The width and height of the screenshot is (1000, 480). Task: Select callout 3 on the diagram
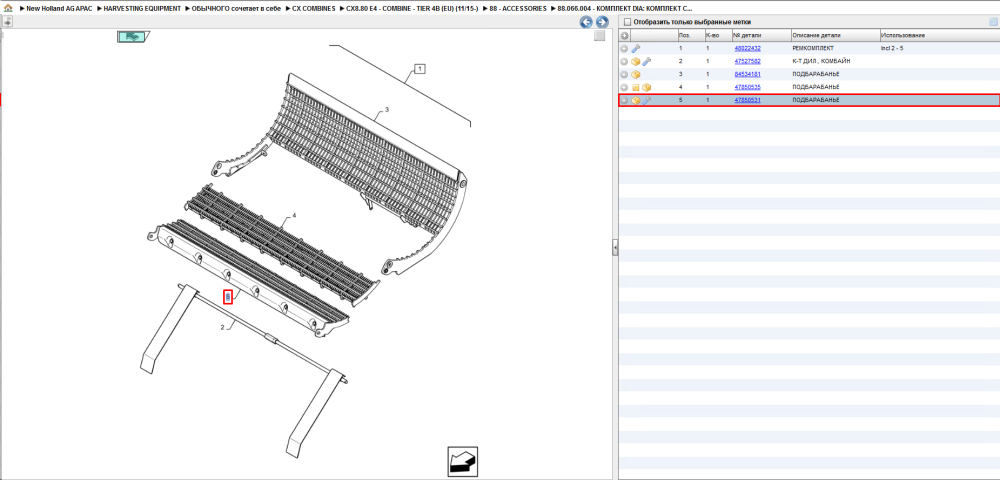386,110
